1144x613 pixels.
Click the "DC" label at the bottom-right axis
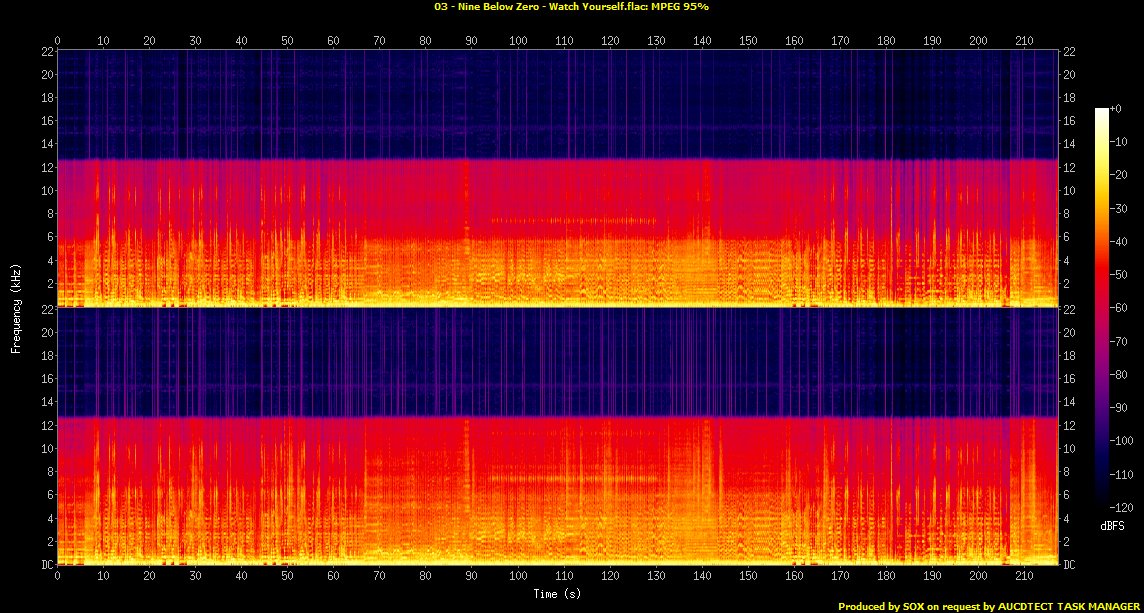pyautogui.click(x=1071, y=565)
